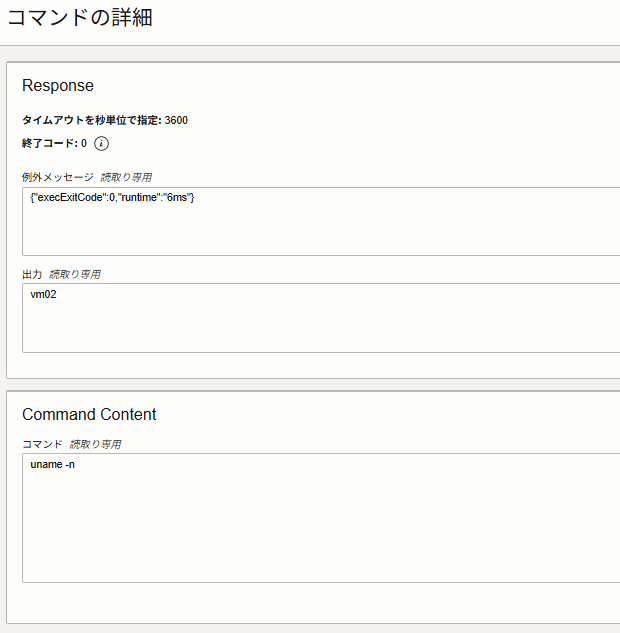Click the exception message read-only field
Image resolution: width=620 pixels, height=633 pixels.
[321, 221]
